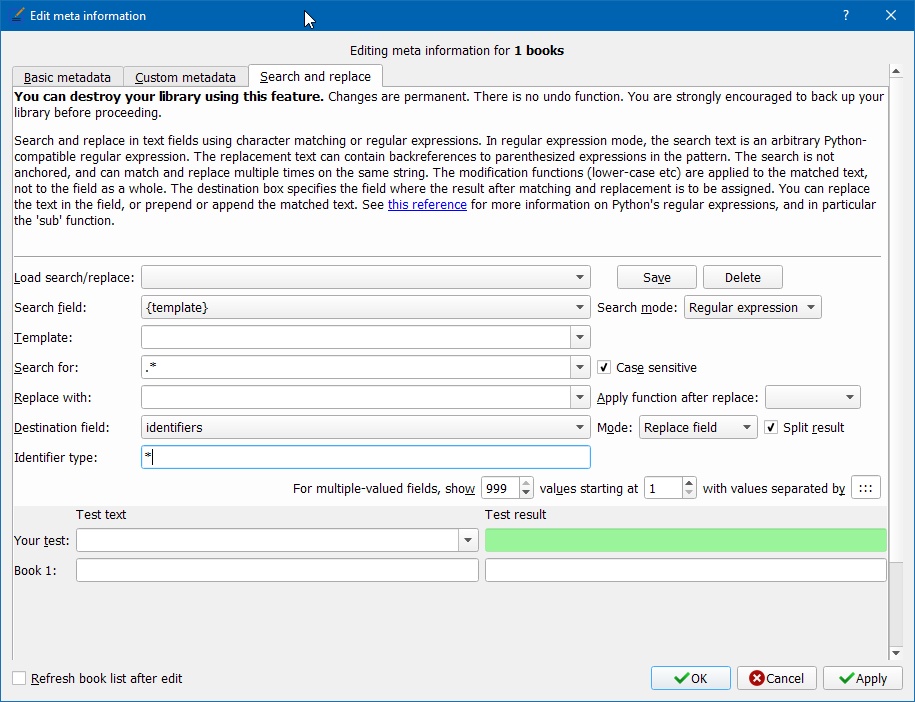The width and height of the screenshot is (915, 702).
Task: Click the down arrow of the starting-at spinner
Action: [688, 493]
